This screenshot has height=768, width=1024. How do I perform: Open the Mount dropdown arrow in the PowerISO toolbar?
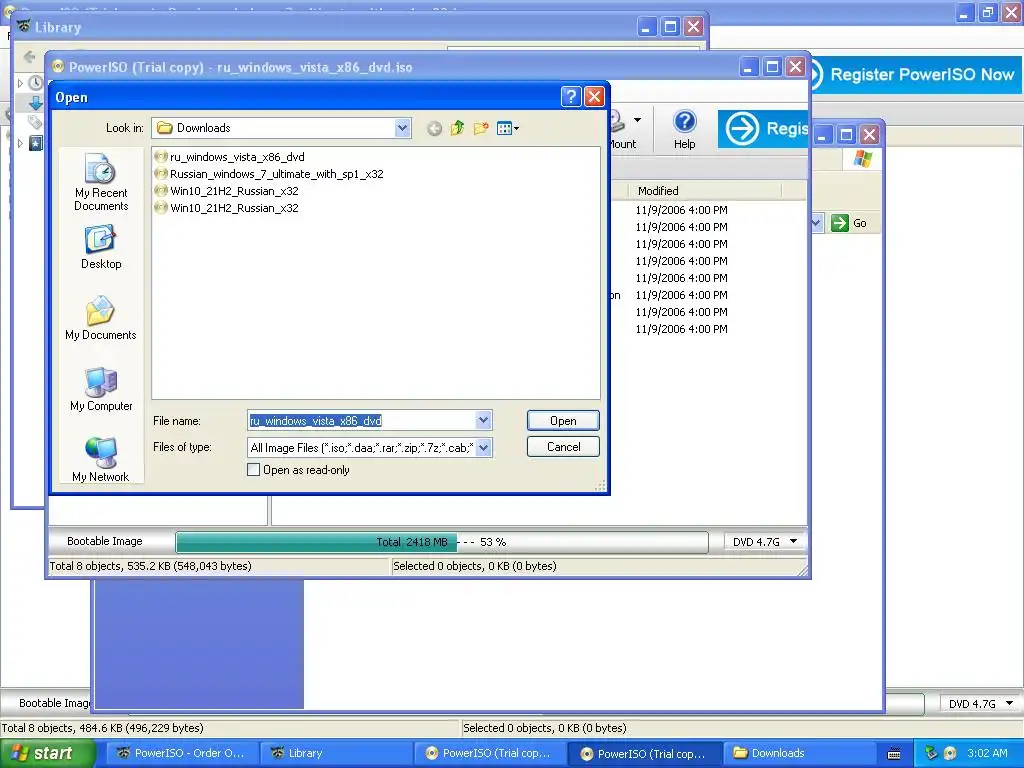click(637, 120)
